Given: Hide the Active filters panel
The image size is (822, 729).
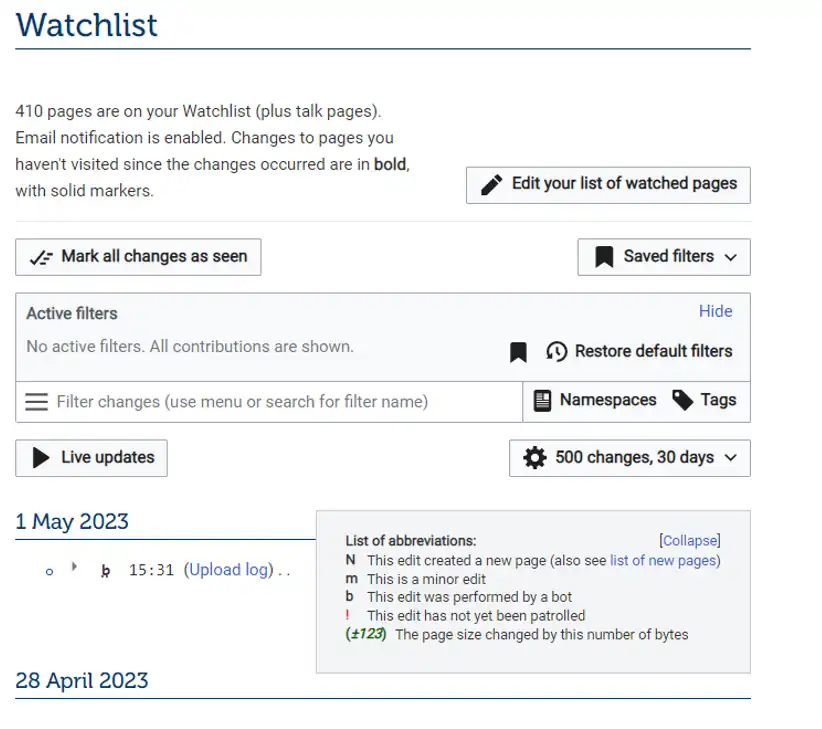Looking at the screenshot, I should [715, 311].
